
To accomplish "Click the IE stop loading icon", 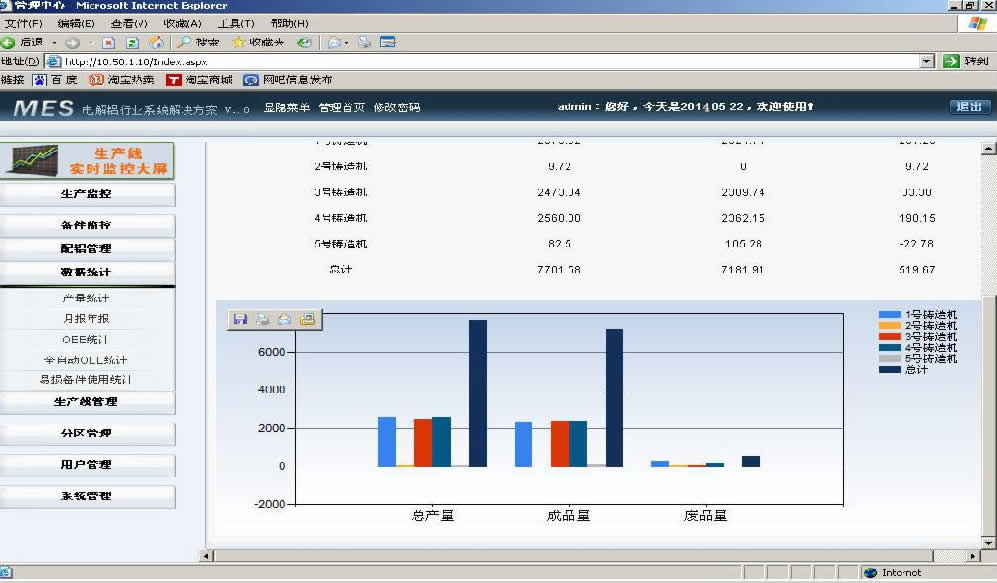I will [108, 43].
